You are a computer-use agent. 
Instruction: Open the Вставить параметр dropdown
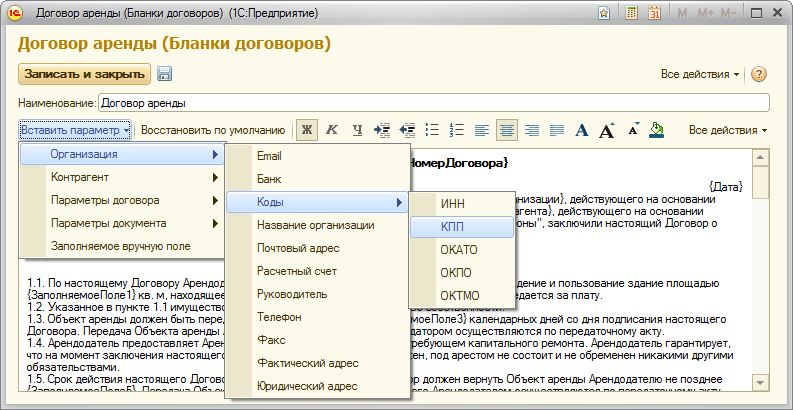tap(75, 130)
